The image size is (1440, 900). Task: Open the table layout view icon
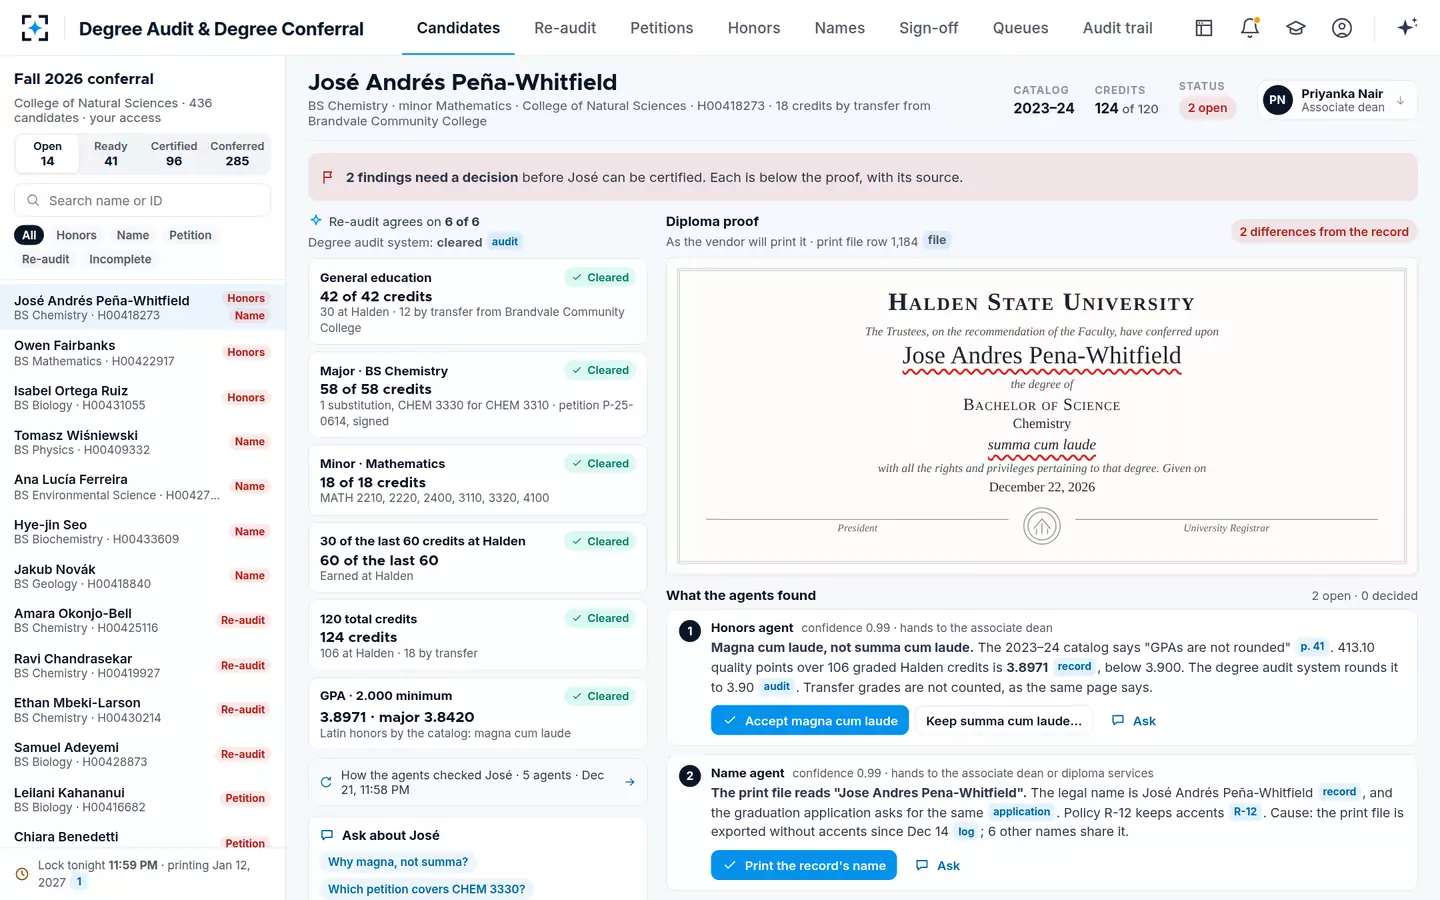point(1204,28)
